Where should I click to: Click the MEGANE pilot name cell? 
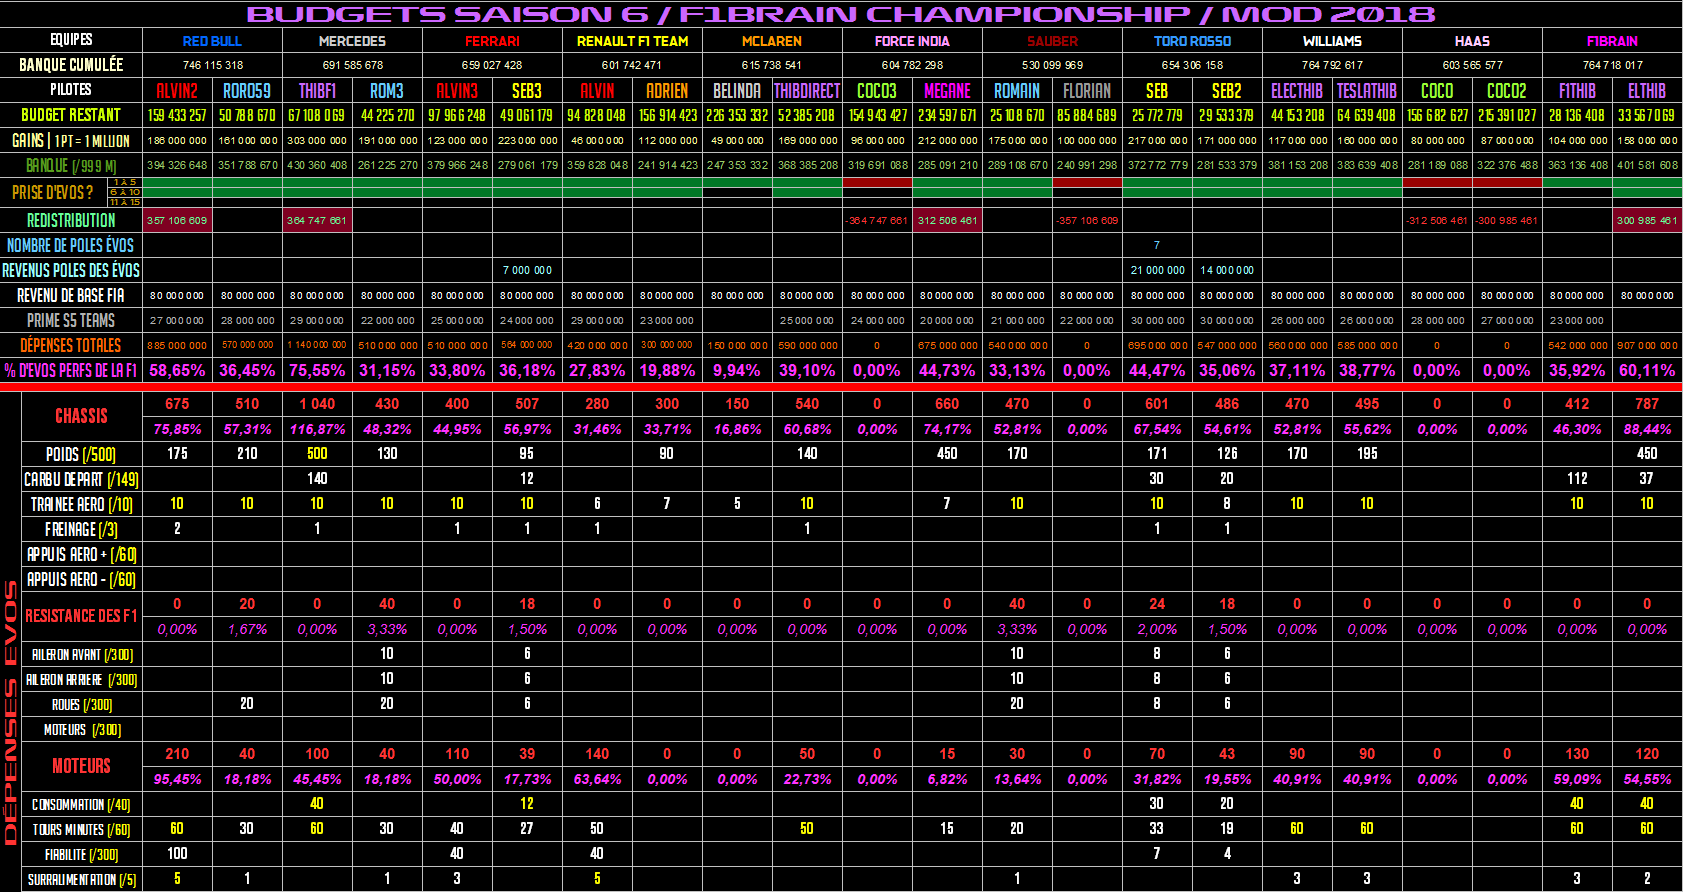point(947,90)
